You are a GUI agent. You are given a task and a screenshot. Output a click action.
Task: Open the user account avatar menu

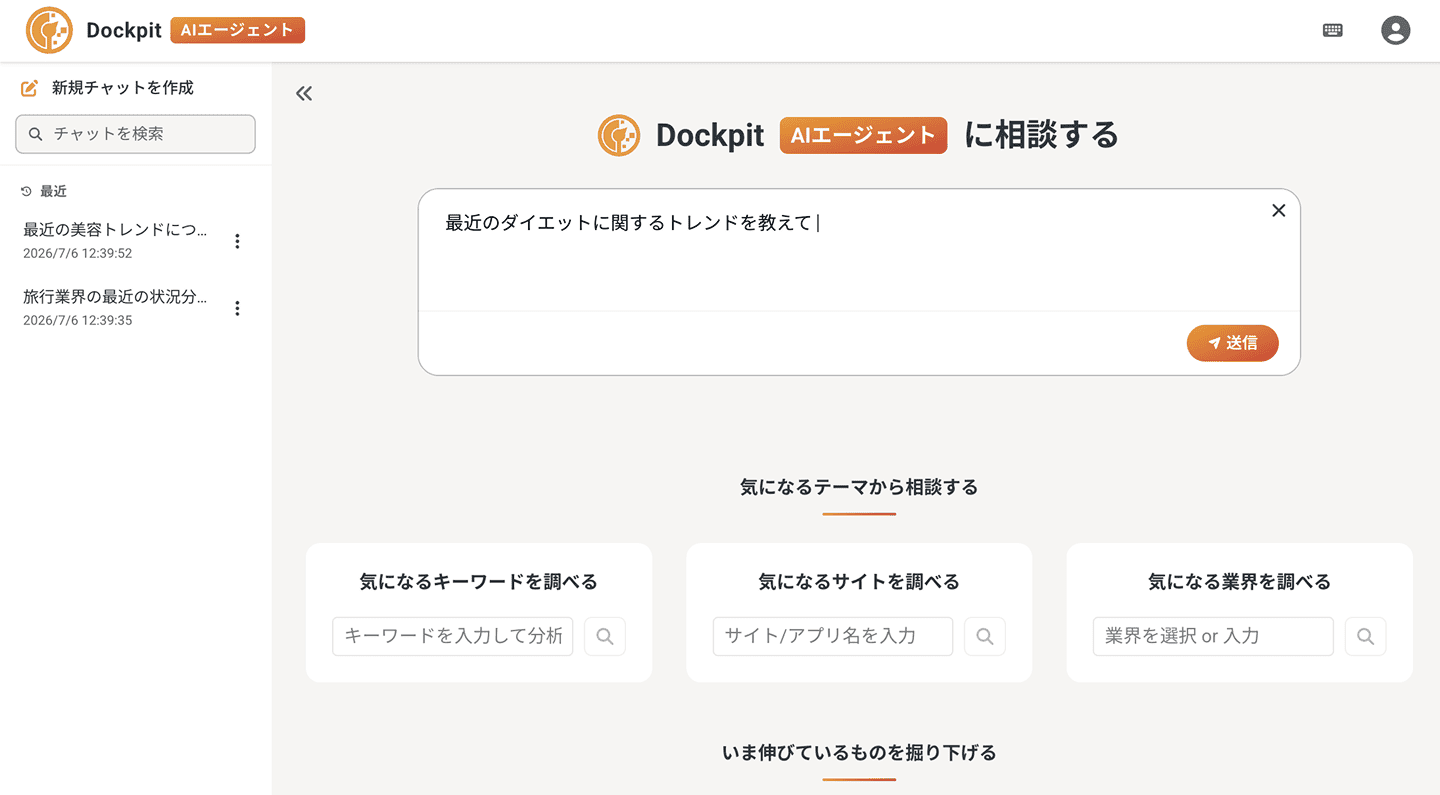click(x=1395, y=30)
